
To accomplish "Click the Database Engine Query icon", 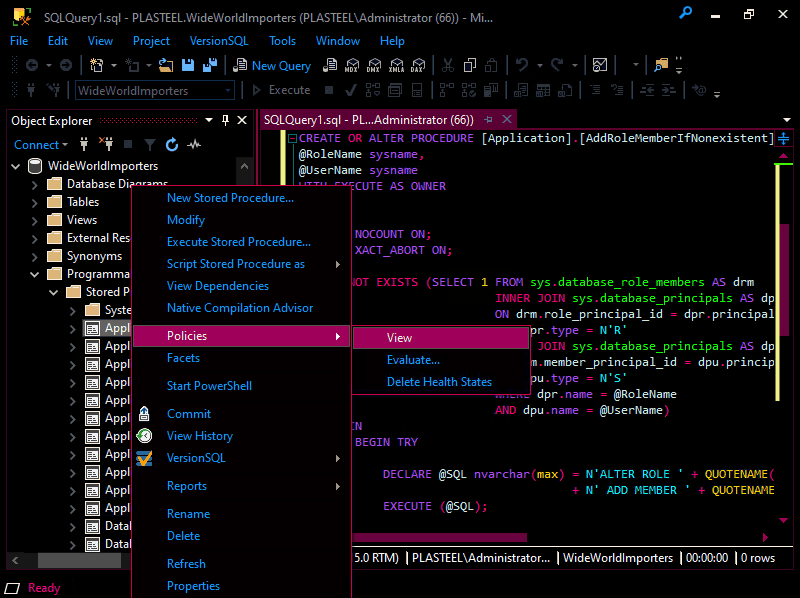I will (x=330, y=65).
